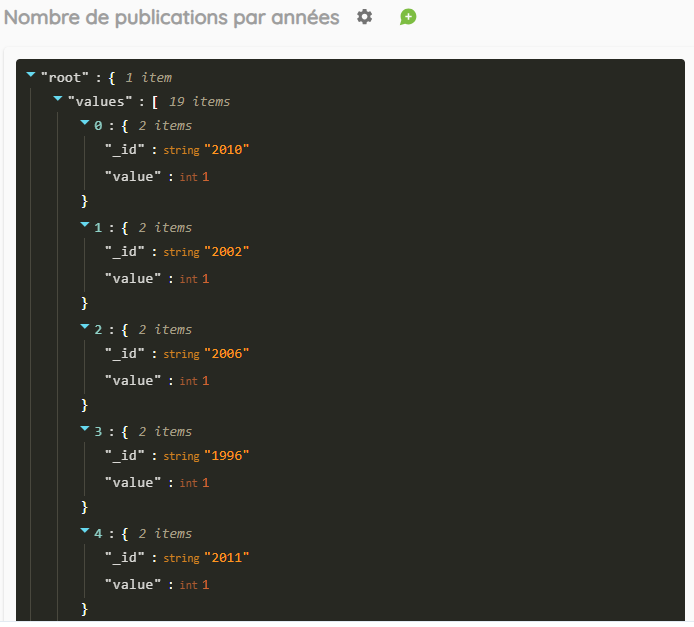The height and width of the screenshot is (627, 694).
Task: Click index number 4 in values
Action: [x=98, y=534]
